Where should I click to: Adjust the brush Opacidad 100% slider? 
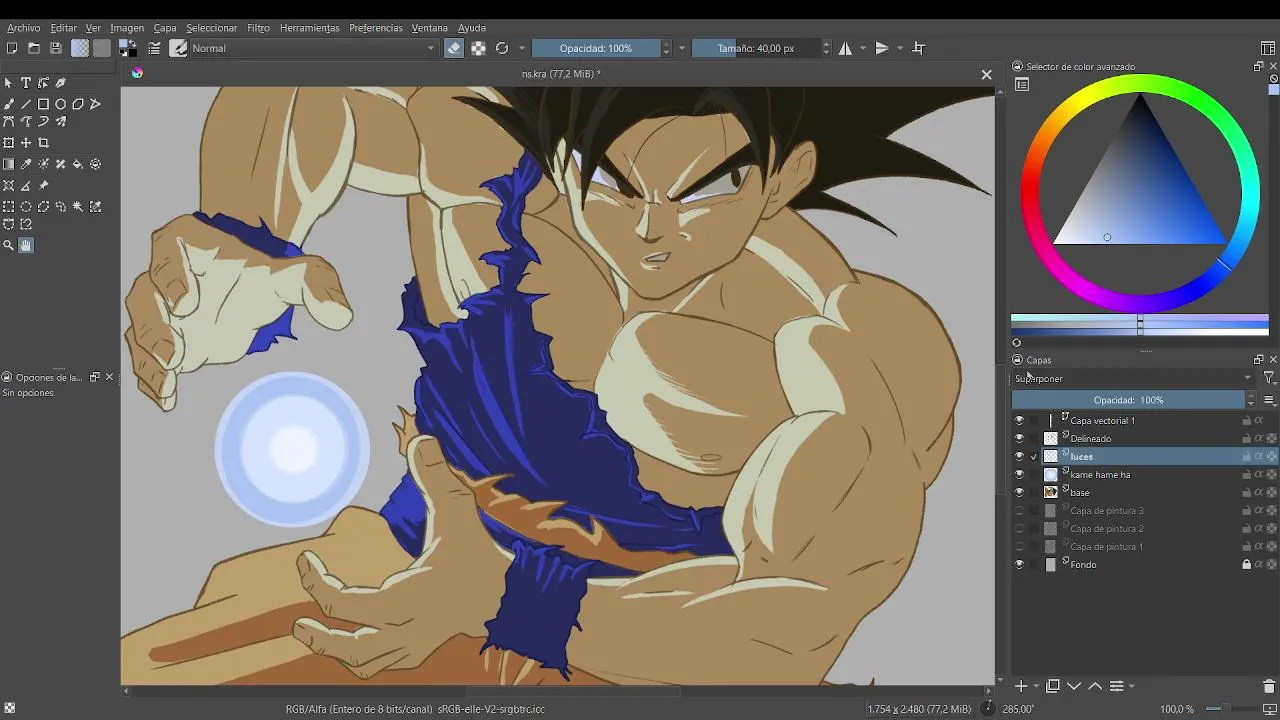coord(596,48)
